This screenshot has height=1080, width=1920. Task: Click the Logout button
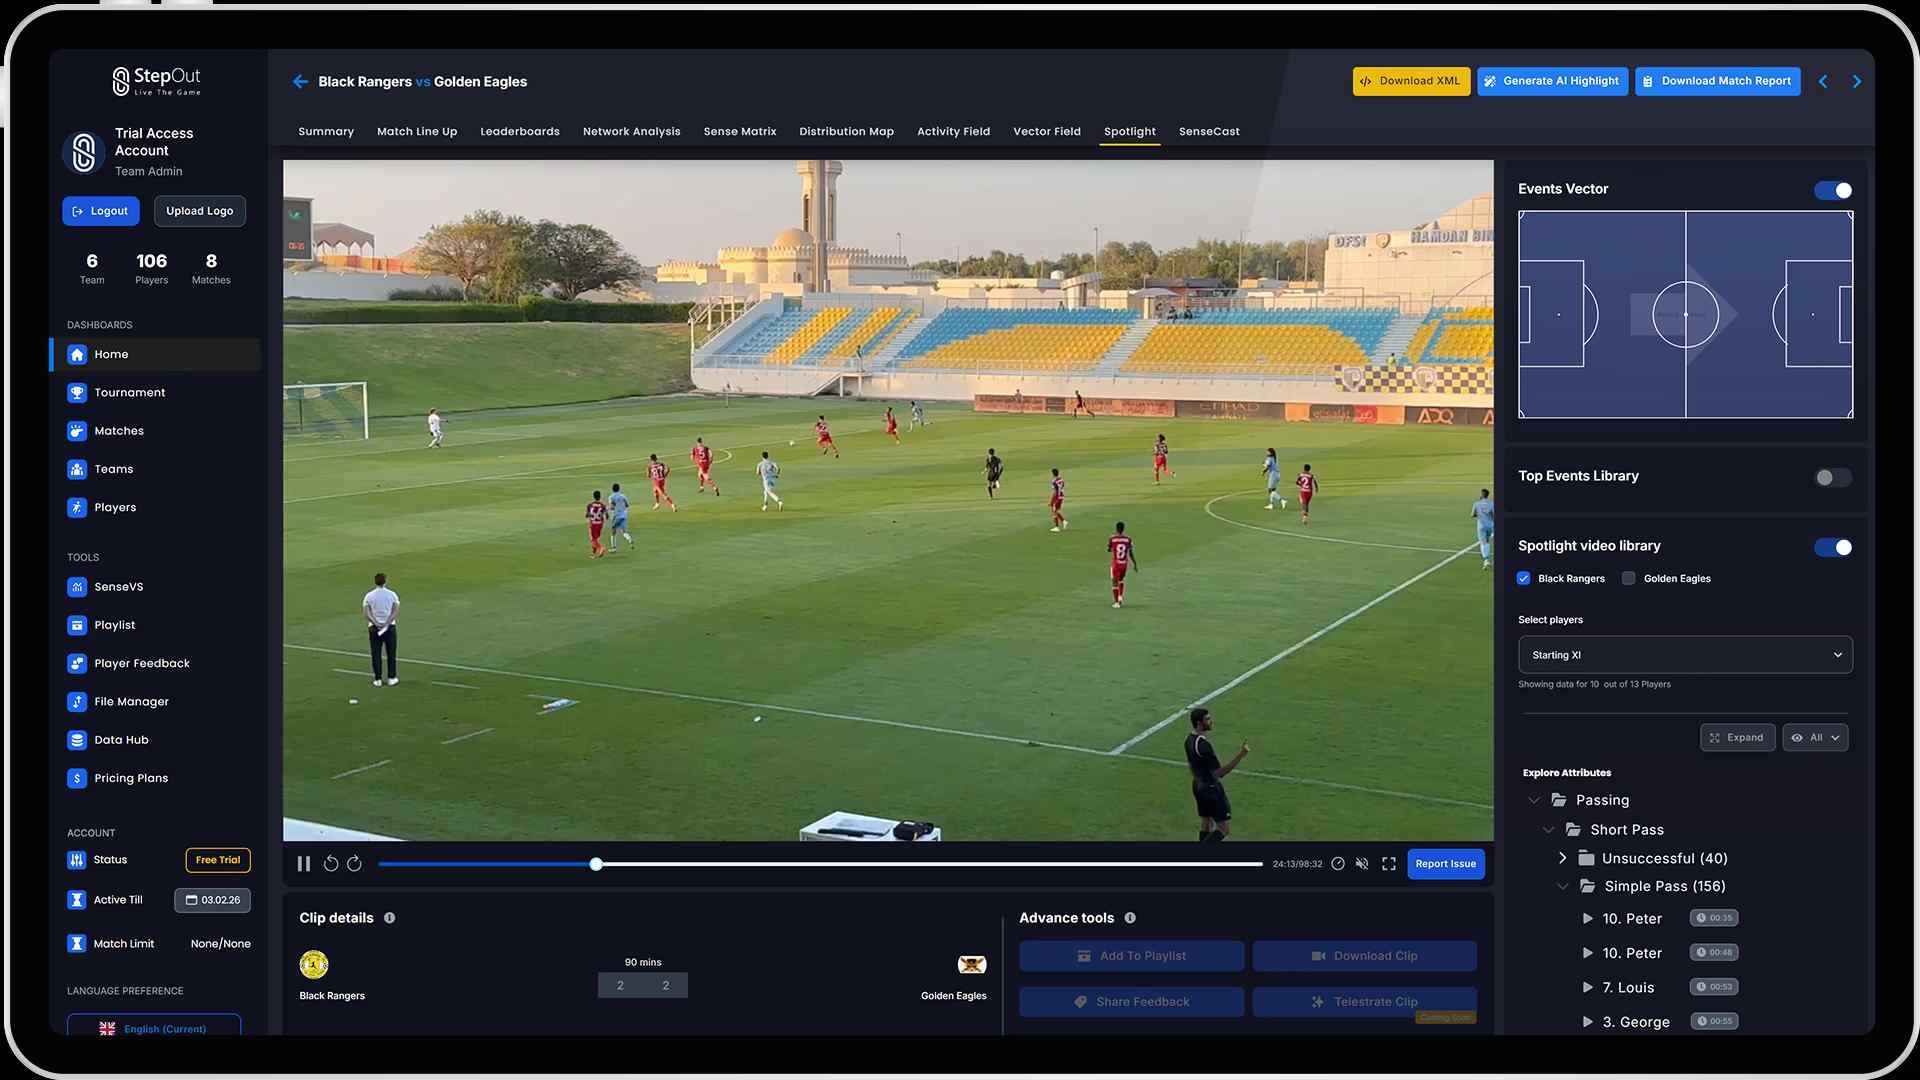tap(101, 211)
